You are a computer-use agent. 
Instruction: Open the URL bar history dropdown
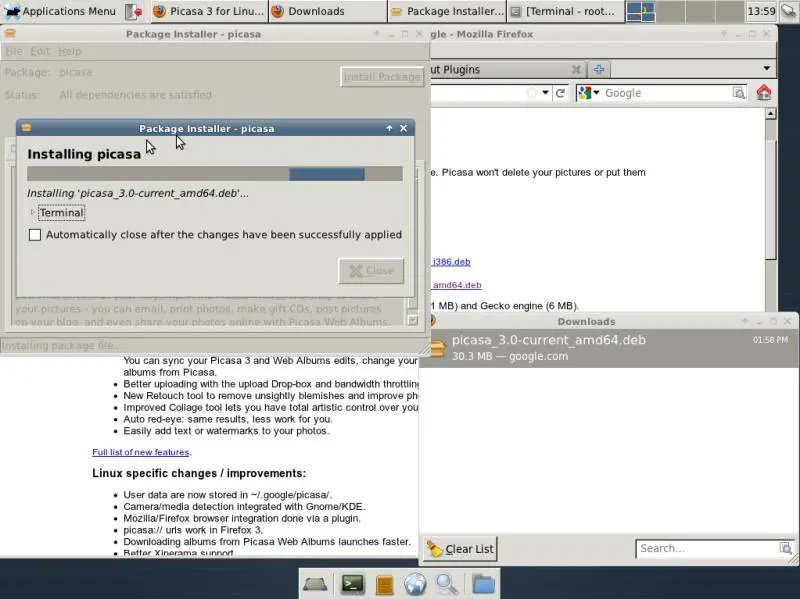pyautogui.click(x=545, y=93)
